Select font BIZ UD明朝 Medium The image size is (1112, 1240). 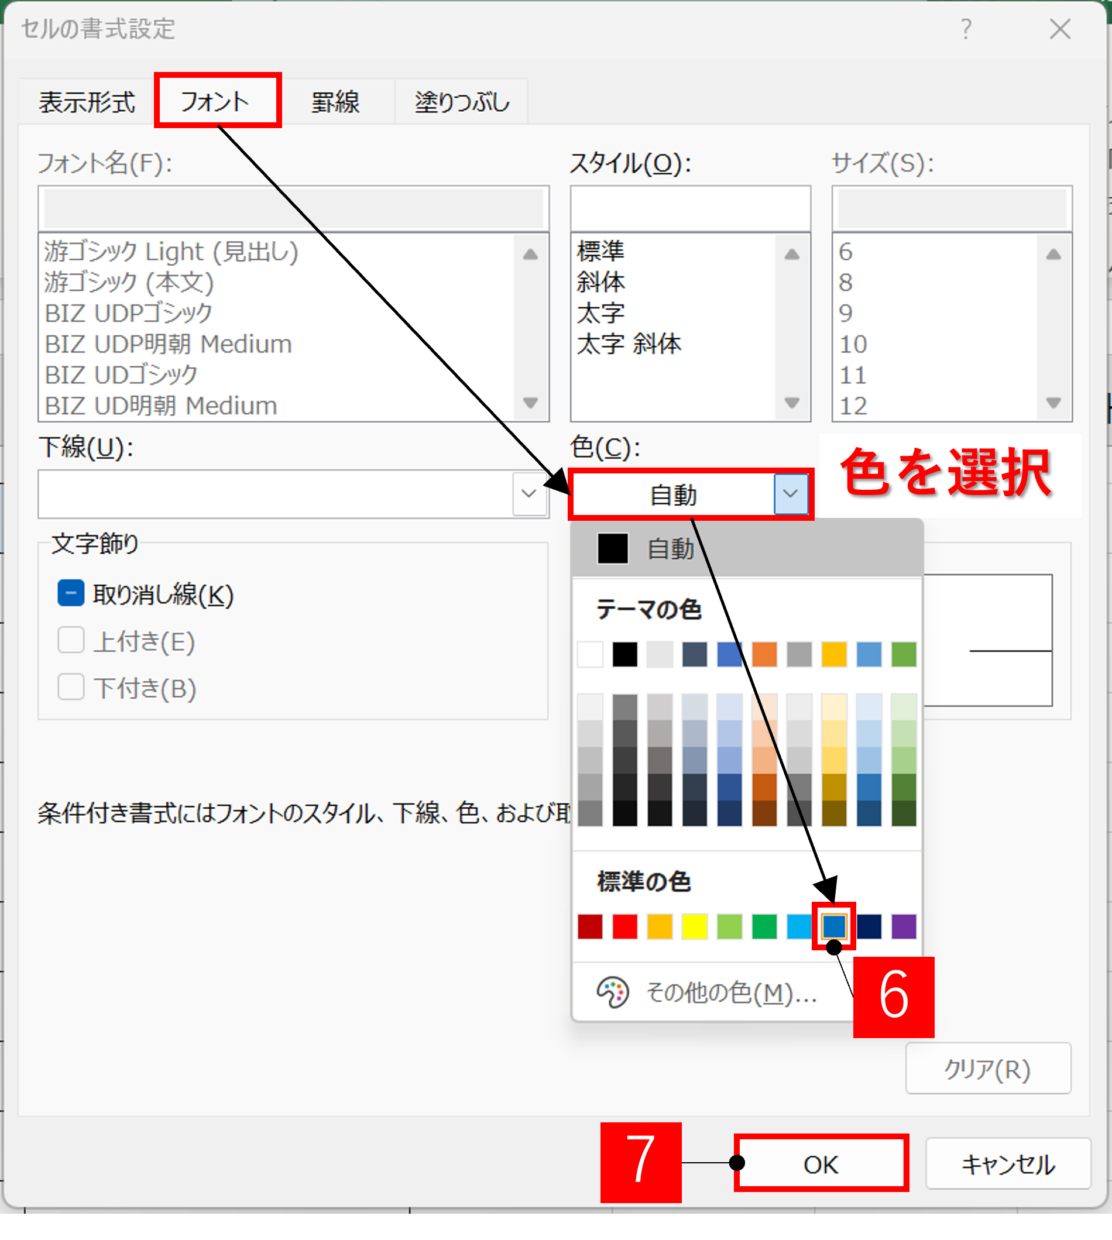(161, 406)
